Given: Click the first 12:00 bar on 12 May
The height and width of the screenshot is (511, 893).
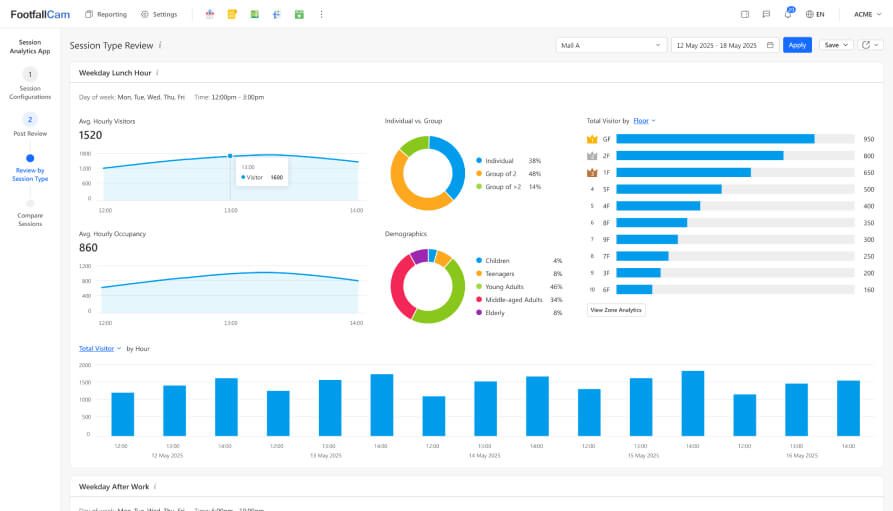Looking at the screenshot, I should click(122, 414).
